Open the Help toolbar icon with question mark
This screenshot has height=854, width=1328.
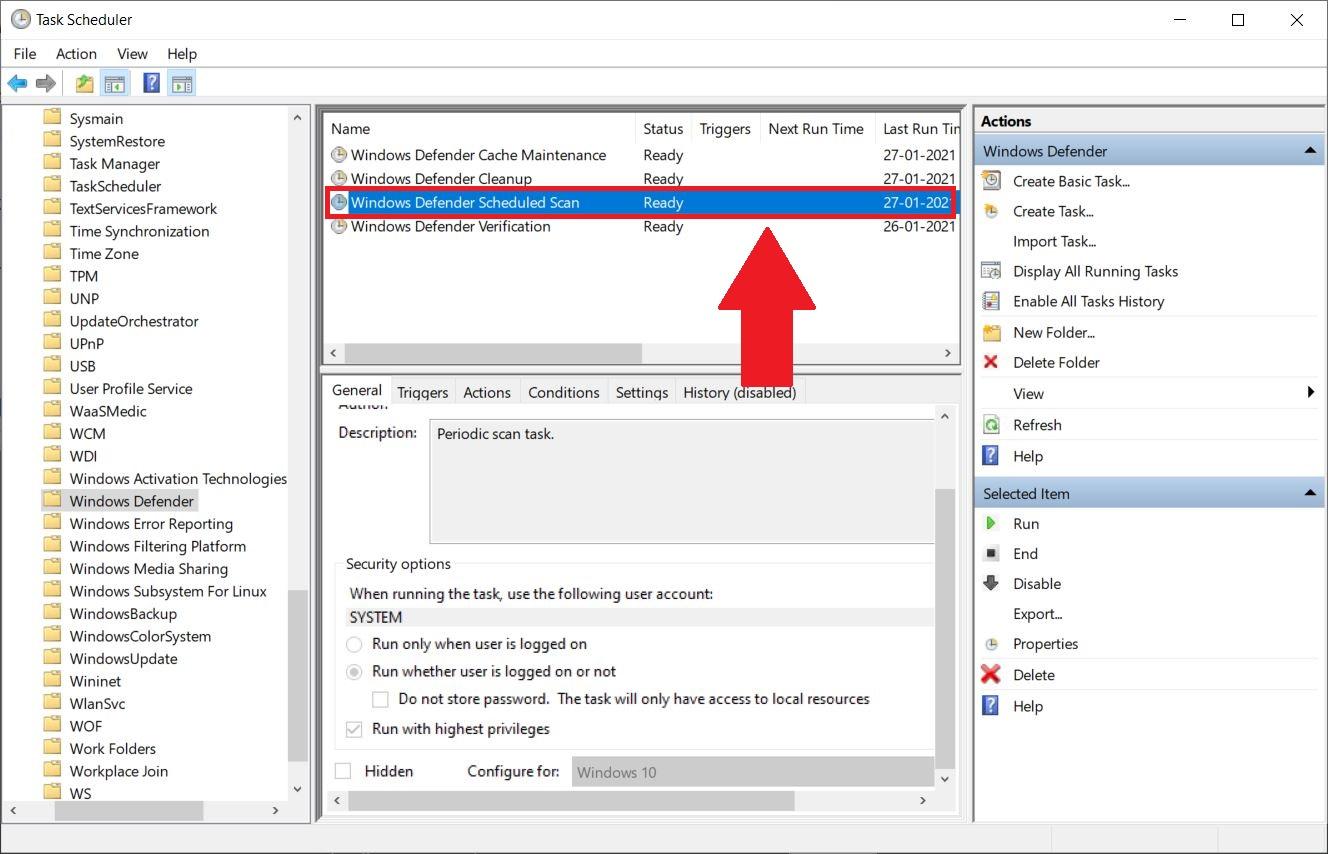(151, 84)
